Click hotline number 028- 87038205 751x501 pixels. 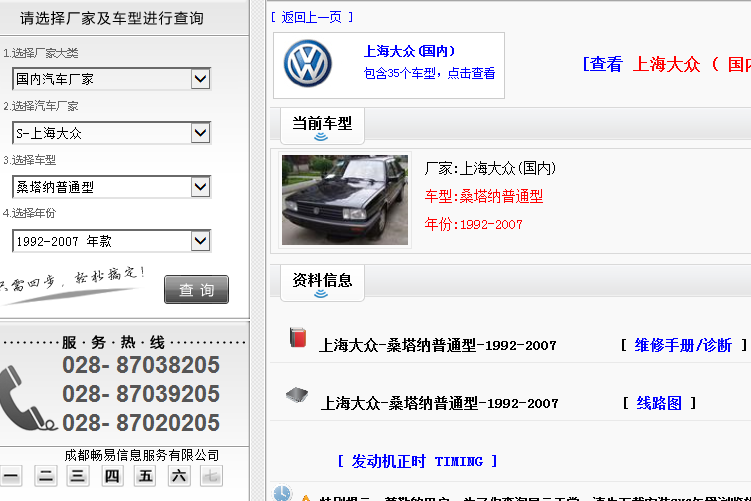point(141,365)
